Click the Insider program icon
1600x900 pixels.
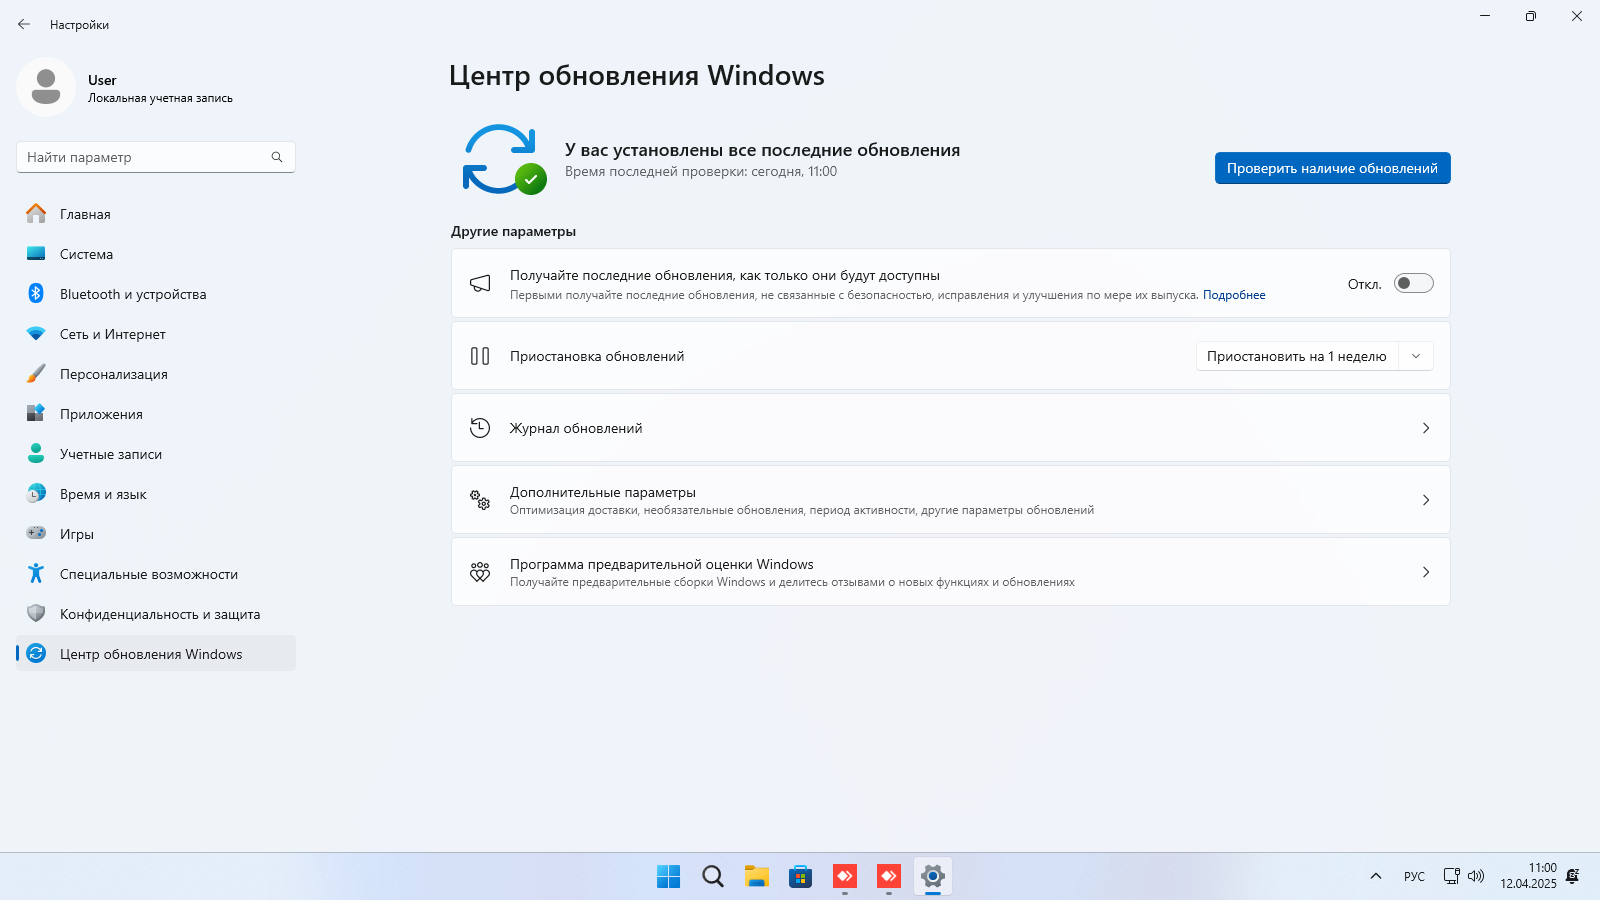pyautogui.click(x=480, y=572)
